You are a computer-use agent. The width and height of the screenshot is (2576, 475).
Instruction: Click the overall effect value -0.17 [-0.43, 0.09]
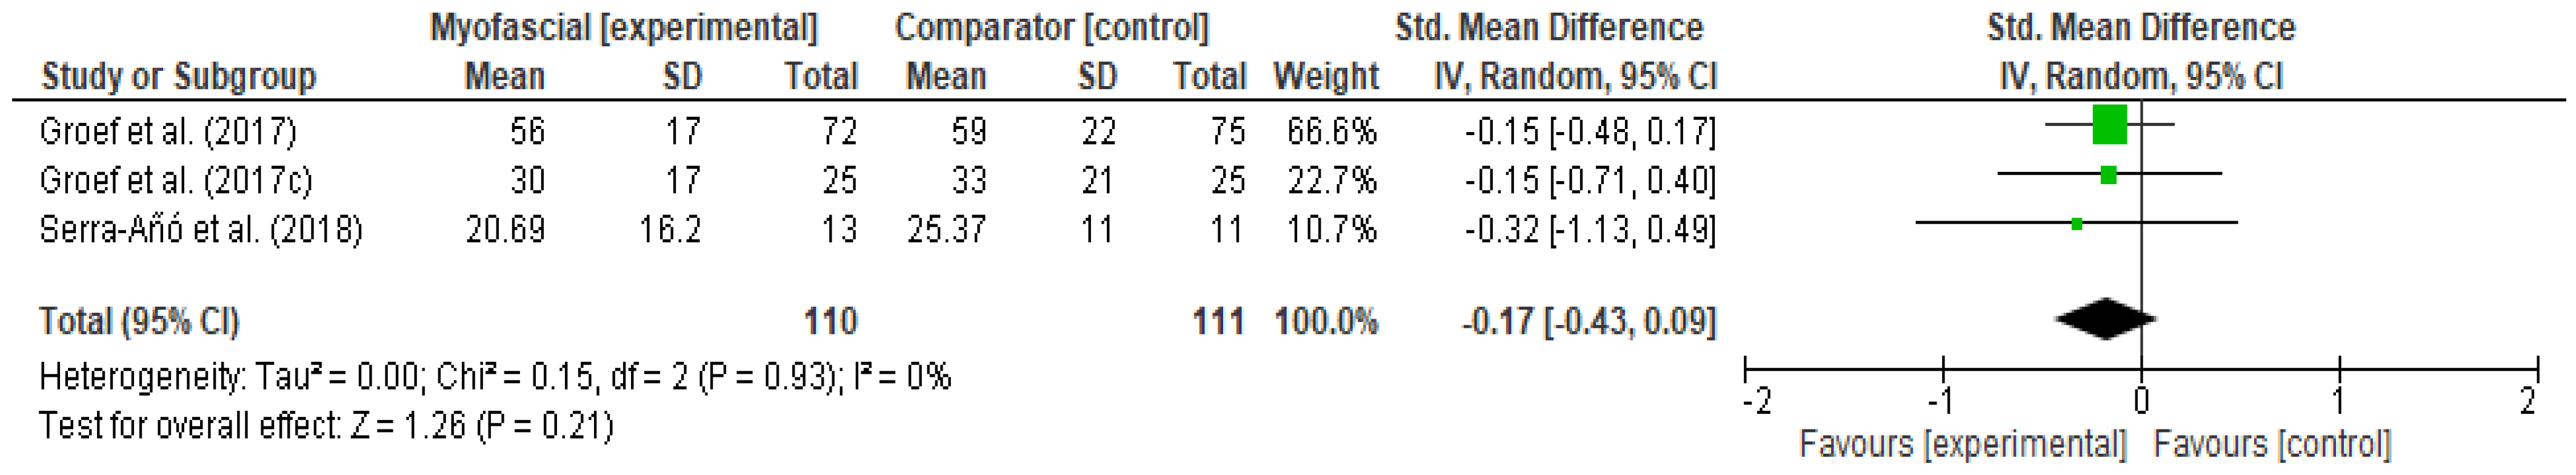[x=1589, y=321]
